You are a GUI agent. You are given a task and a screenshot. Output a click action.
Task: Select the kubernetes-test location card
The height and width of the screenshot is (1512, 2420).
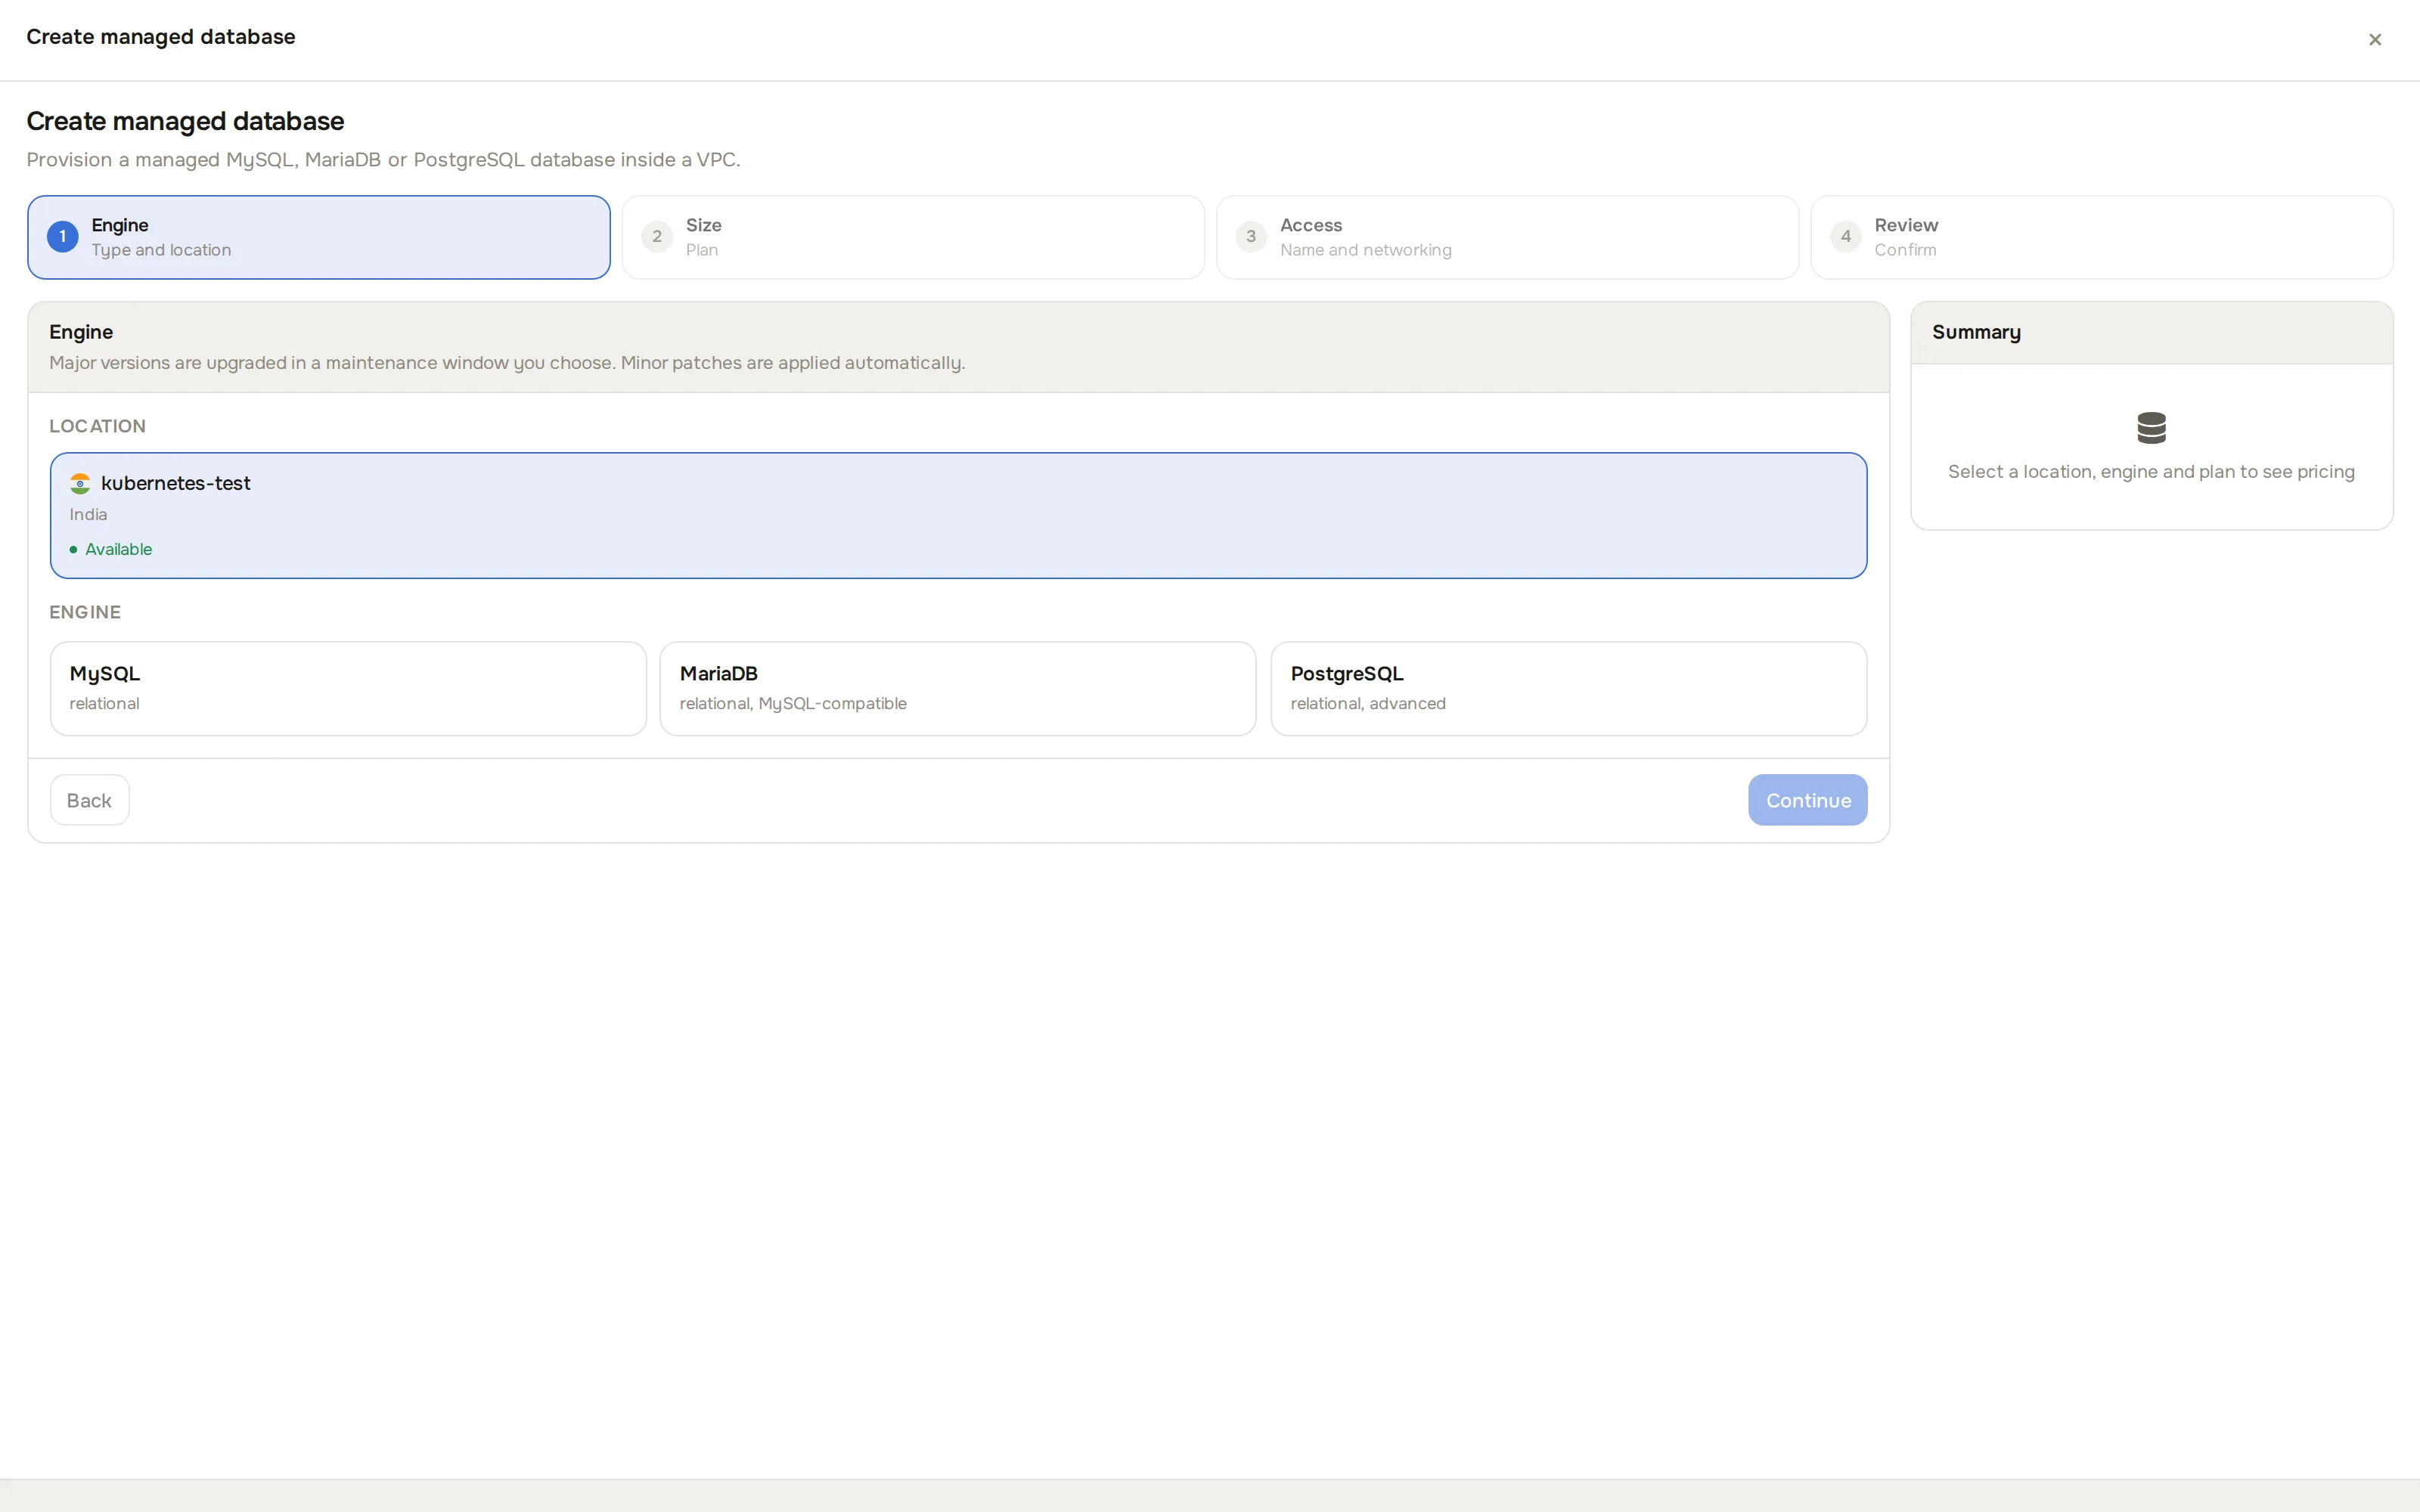pos(958,515)
